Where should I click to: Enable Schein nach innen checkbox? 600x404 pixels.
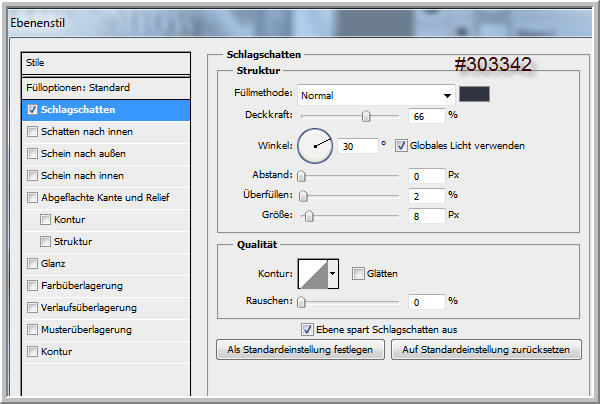pyautogui.click(x=33, y=176)
